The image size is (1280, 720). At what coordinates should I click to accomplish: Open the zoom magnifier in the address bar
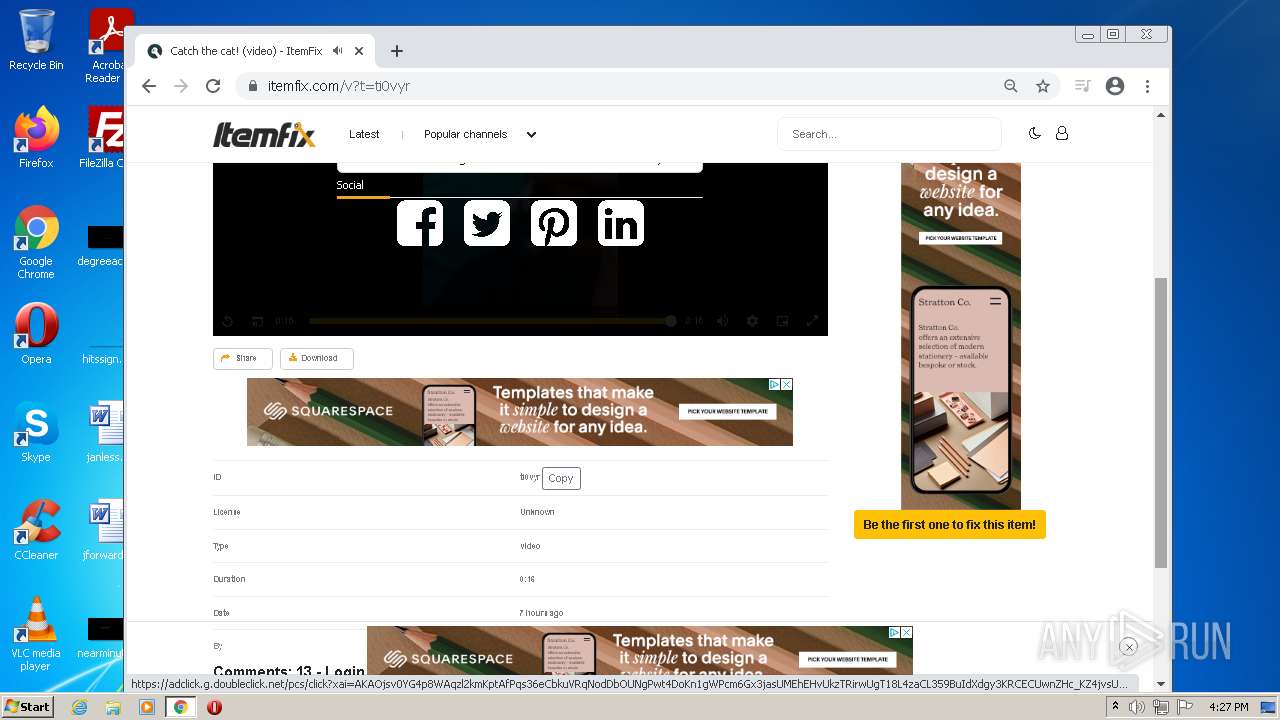(x=1011, y=86)
